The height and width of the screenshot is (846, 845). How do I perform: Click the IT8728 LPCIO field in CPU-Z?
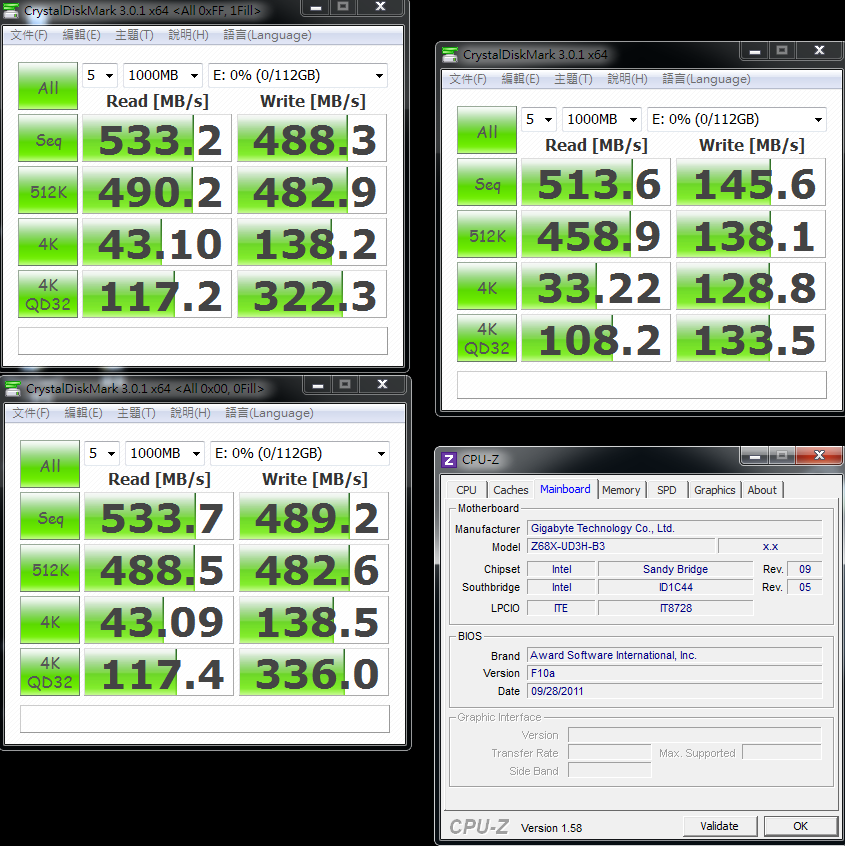tap(676, 608)
